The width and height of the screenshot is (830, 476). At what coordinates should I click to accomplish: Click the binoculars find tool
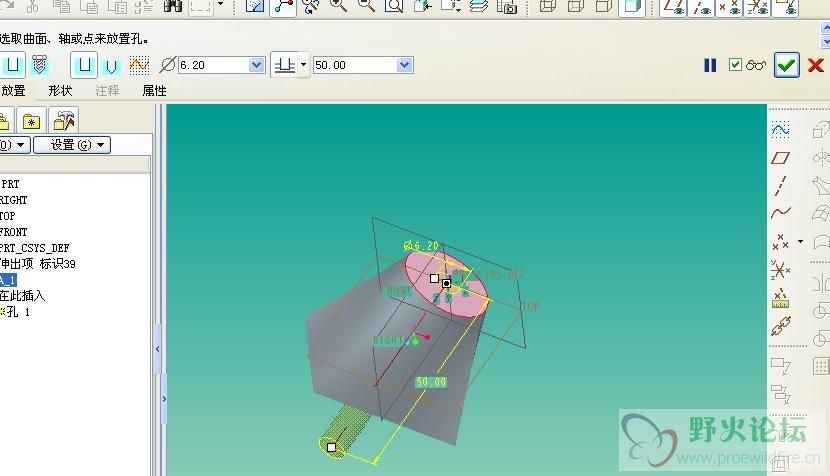pos(173,6)
